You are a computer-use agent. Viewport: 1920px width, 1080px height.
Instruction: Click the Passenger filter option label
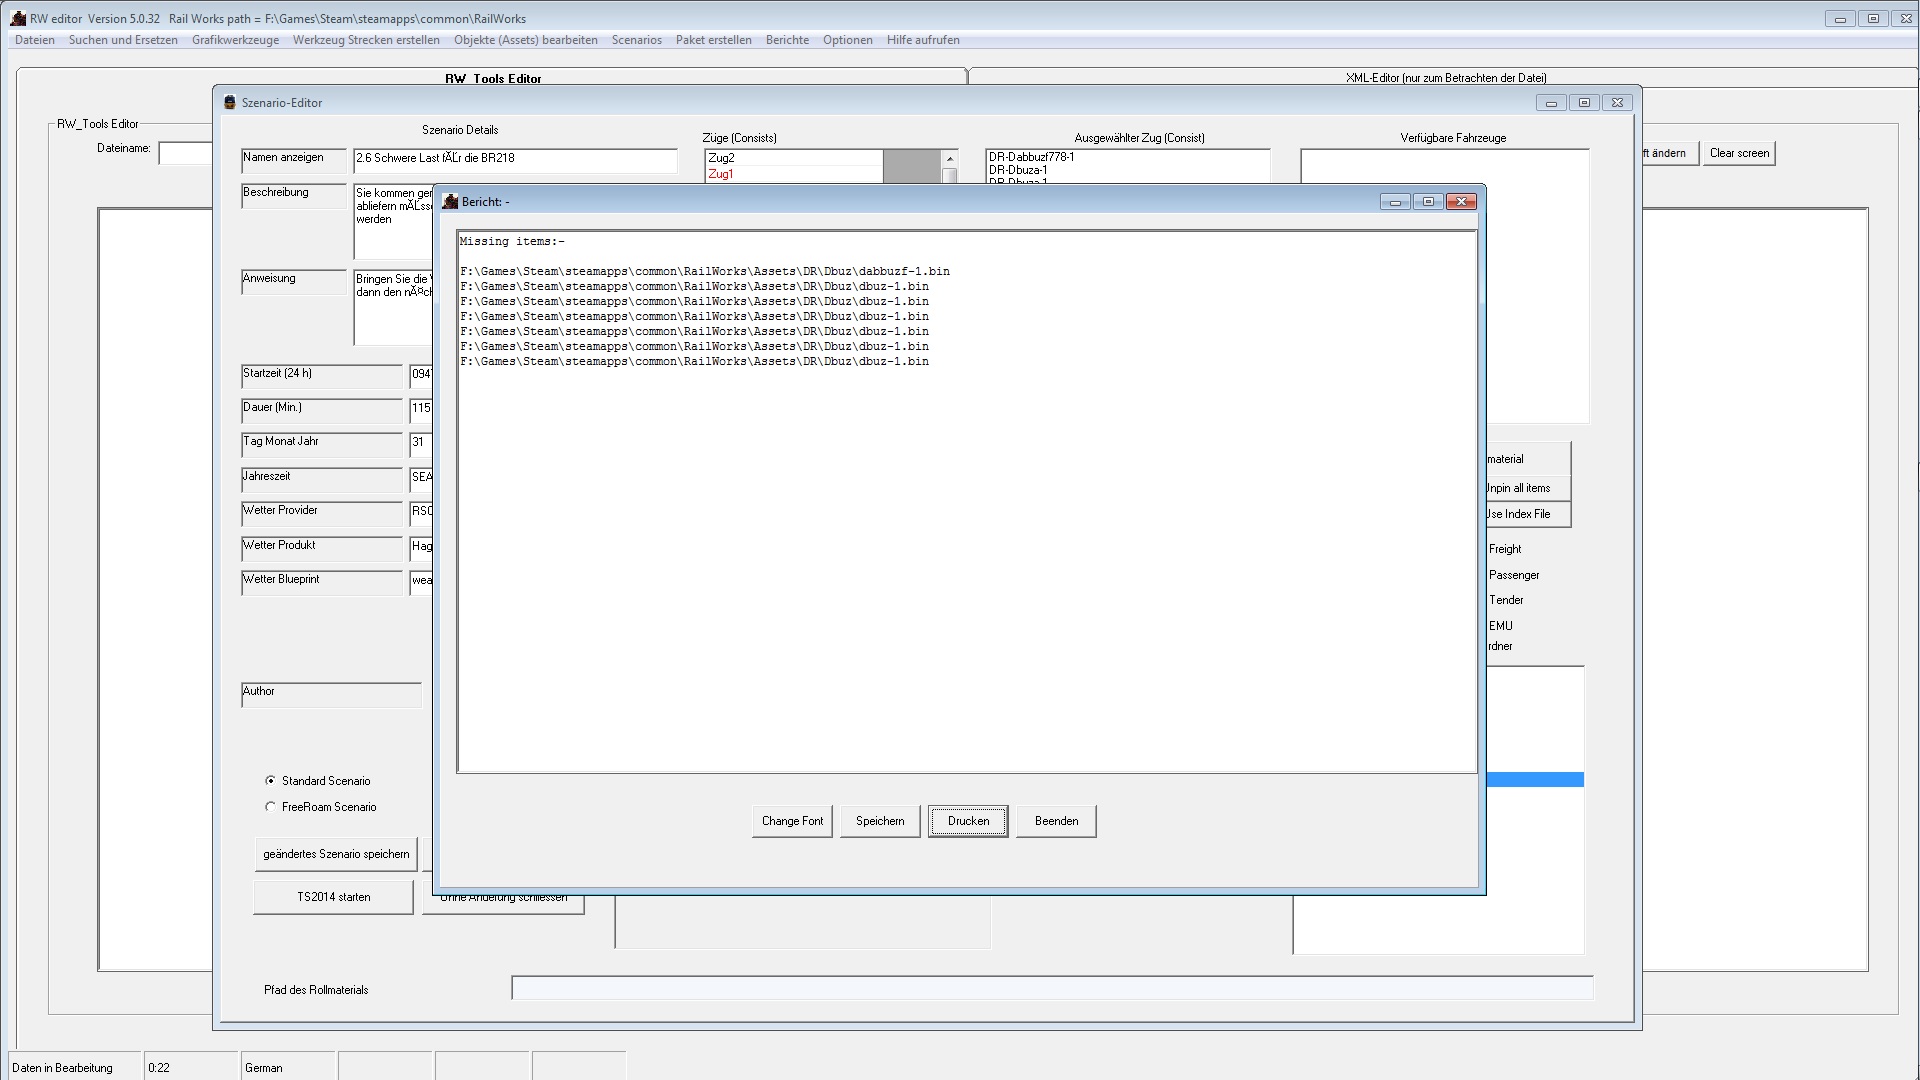1513,575
